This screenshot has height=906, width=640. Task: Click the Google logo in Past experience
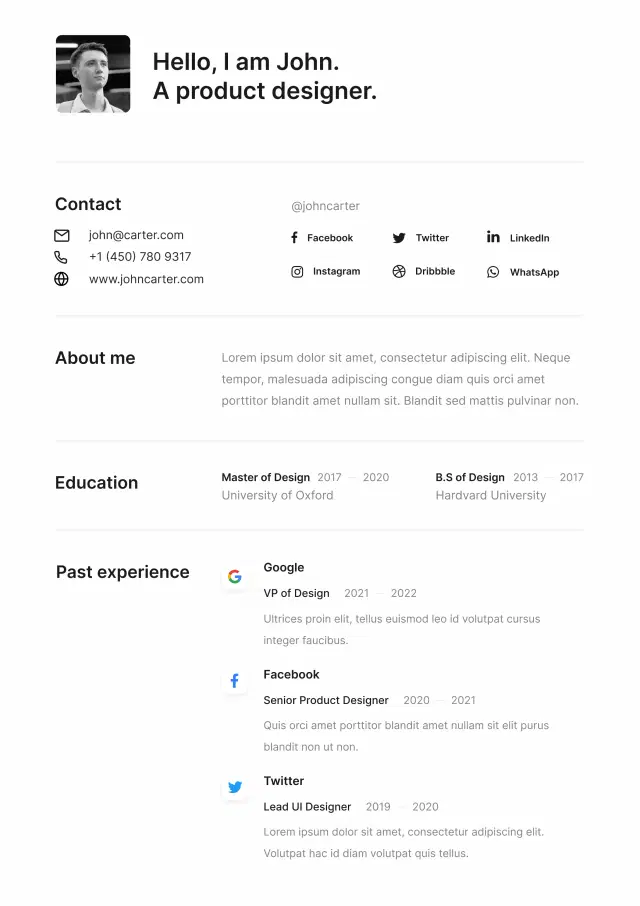click(x=235, y=576)
